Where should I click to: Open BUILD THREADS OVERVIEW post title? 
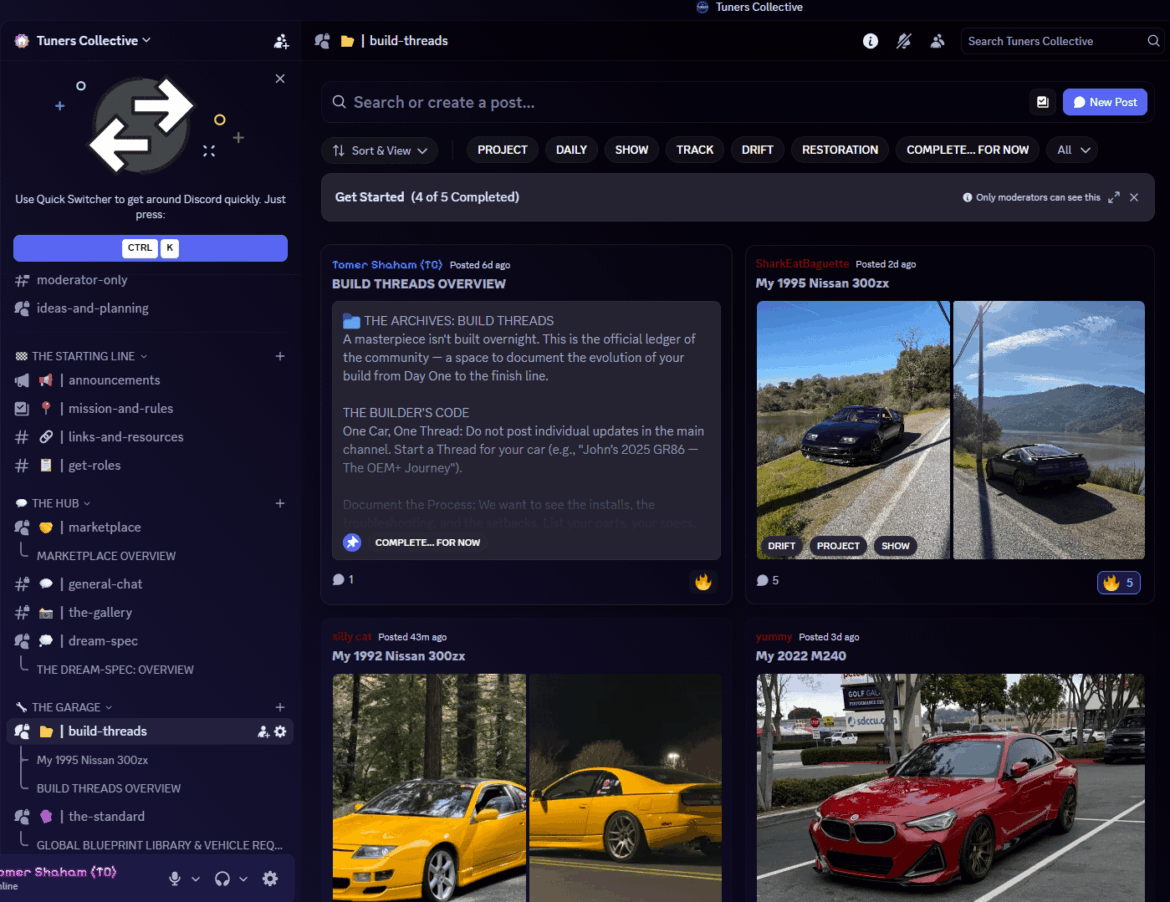419,284
